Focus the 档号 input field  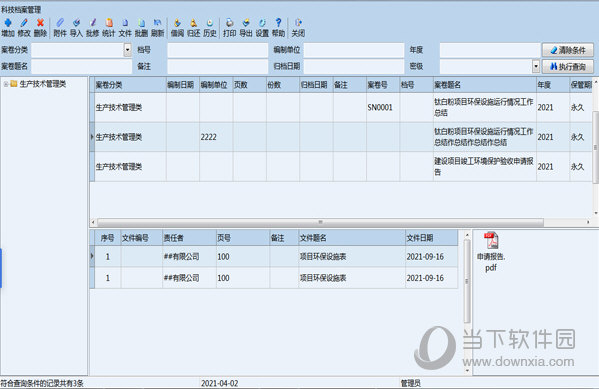coord(217,50)
